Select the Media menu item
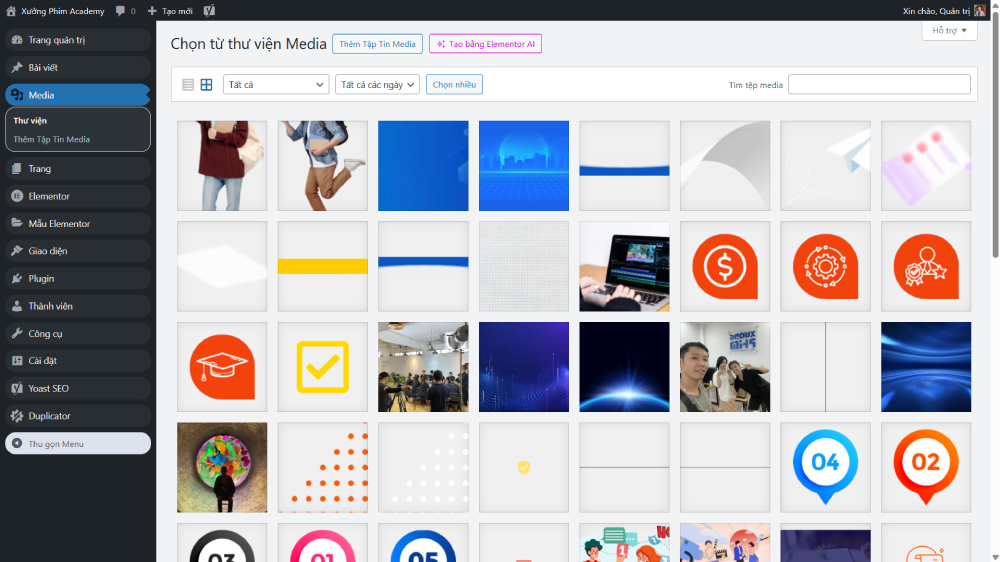Viewport: 1000px width, 562px height. (x=78, y=95)
